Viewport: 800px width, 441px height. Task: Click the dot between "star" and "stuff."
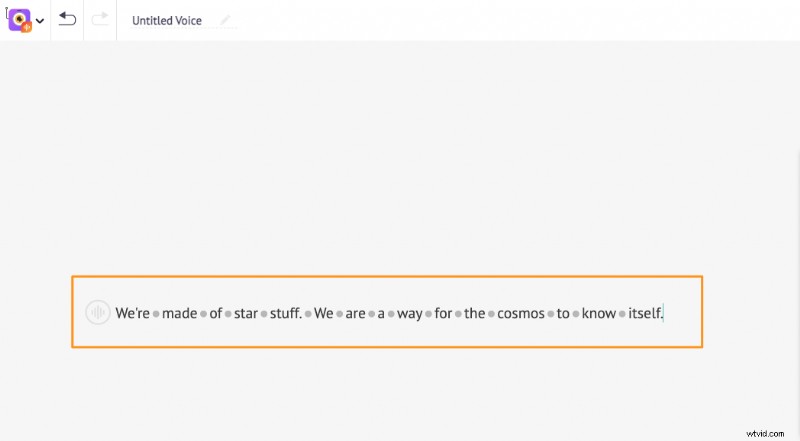coord(263,313)
